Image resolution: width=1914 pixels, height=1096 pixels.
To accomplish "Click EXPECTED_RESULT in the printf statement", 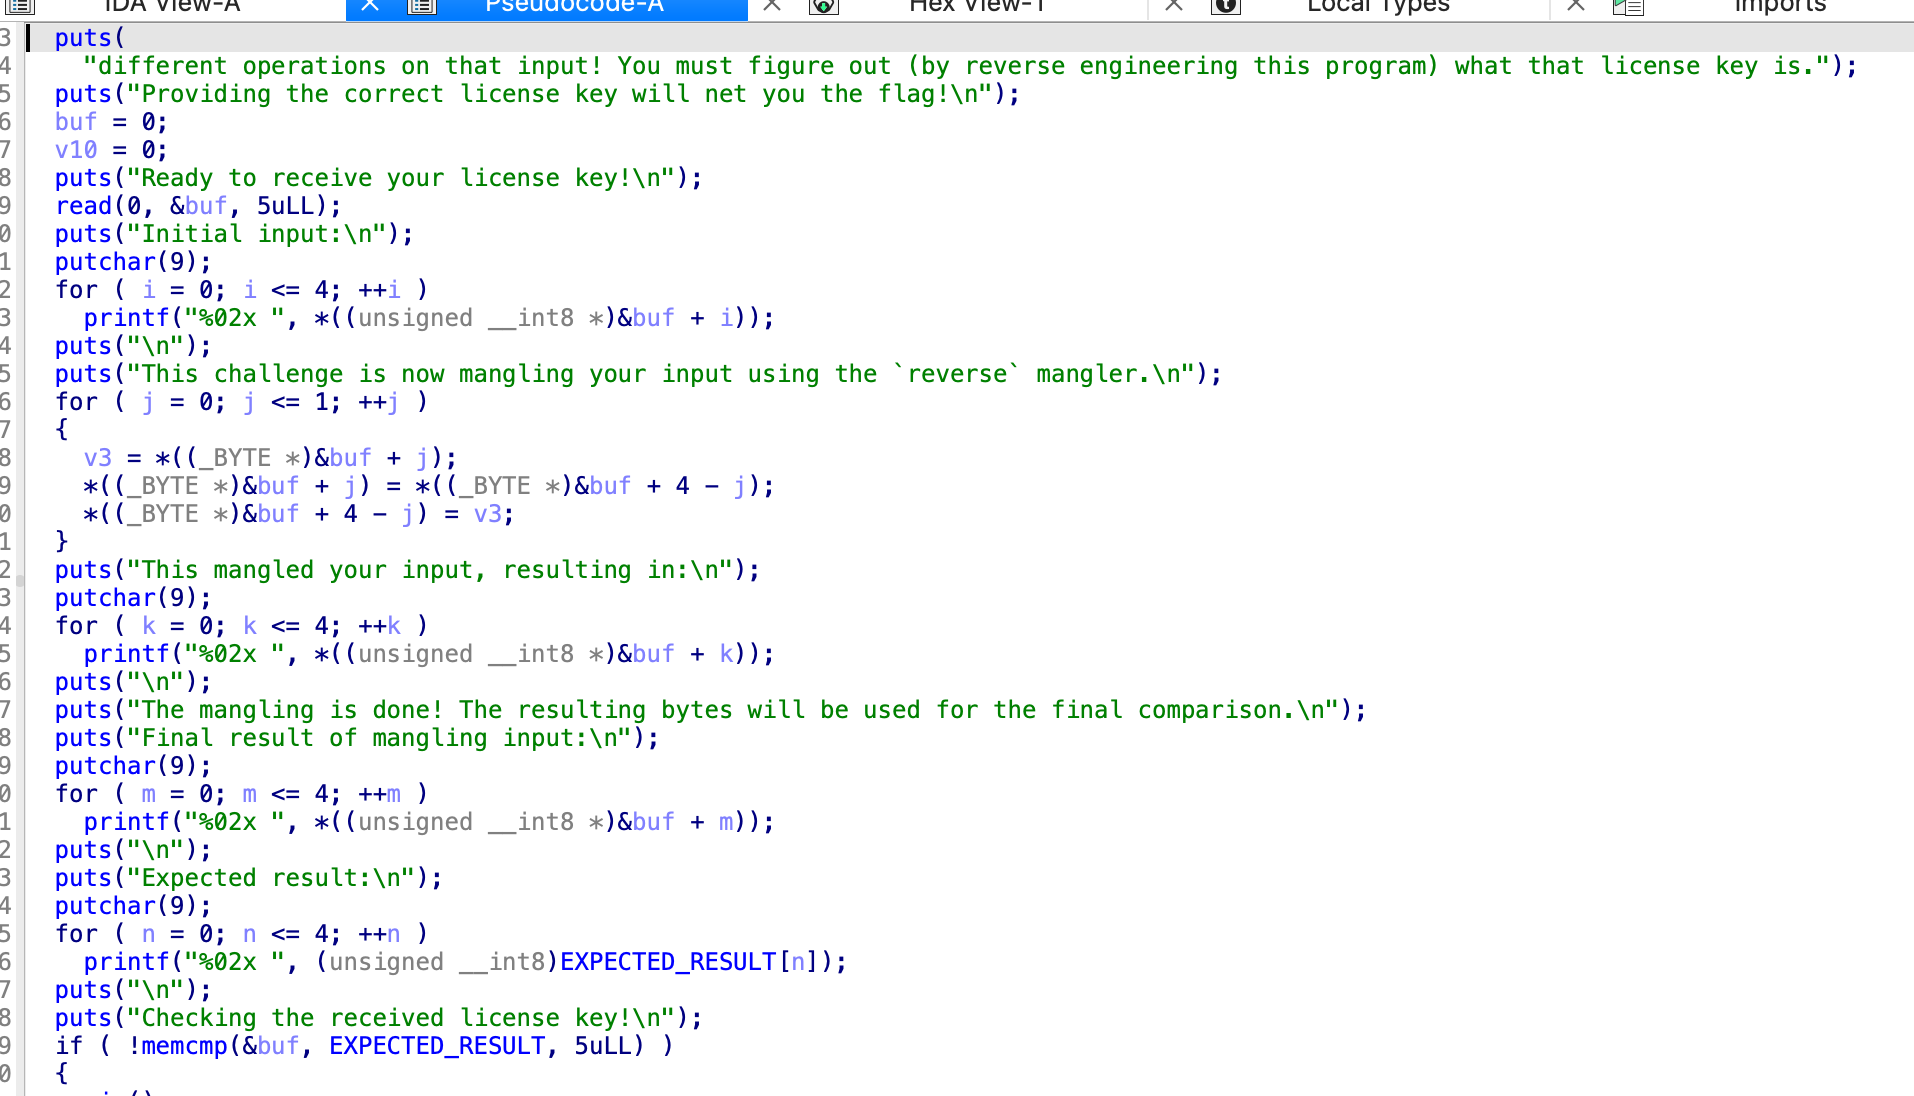I will 668,962.
